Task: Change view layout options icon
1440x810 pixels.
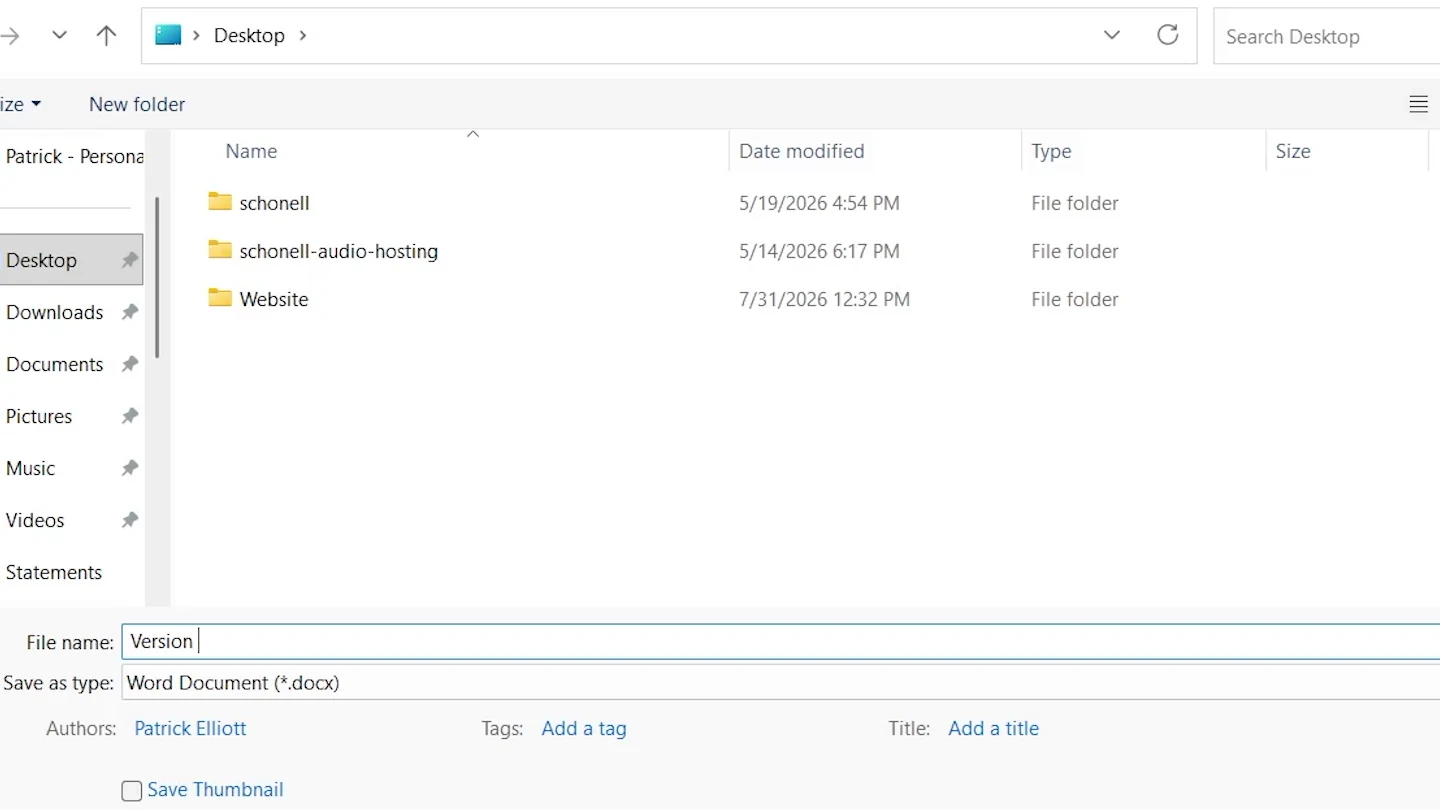Action: 1418,104
